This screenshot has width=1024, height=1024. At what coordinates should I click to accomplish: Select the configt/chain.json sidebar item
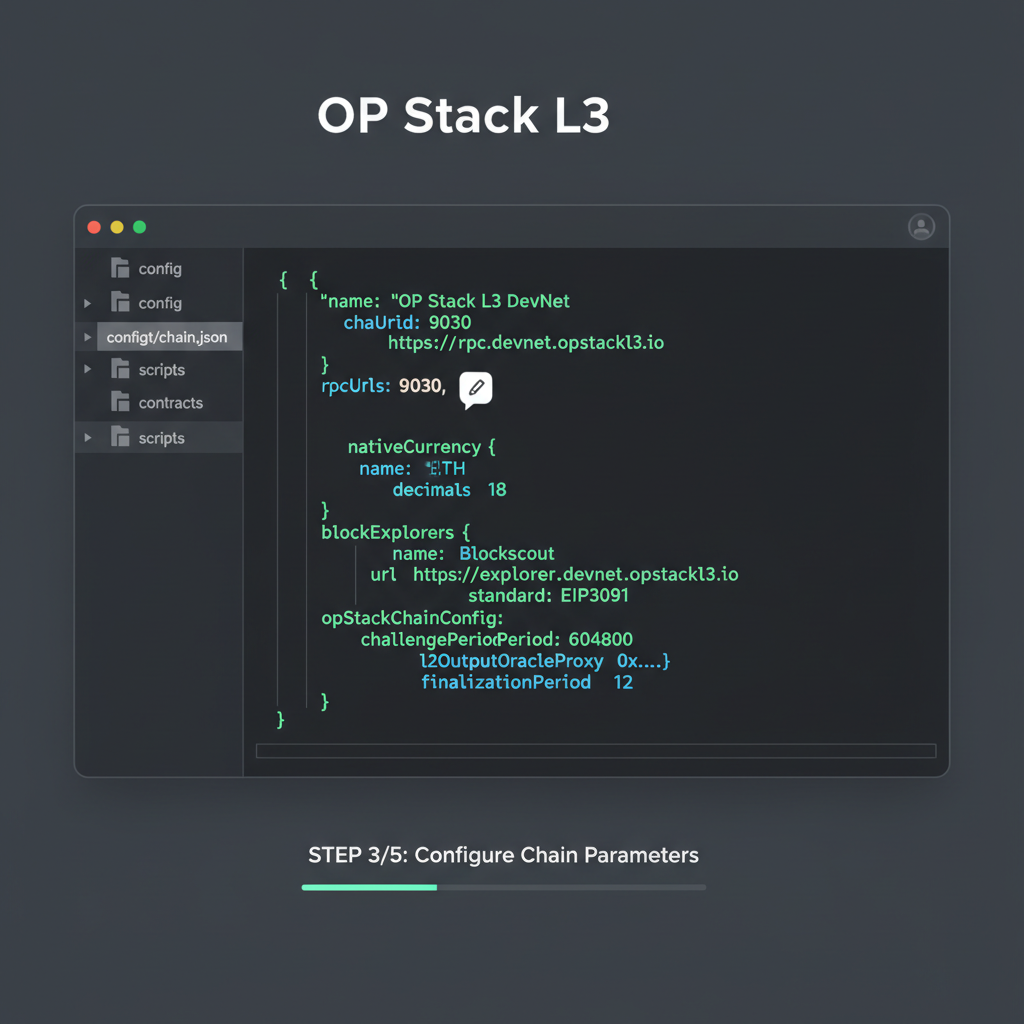(170, 336)
